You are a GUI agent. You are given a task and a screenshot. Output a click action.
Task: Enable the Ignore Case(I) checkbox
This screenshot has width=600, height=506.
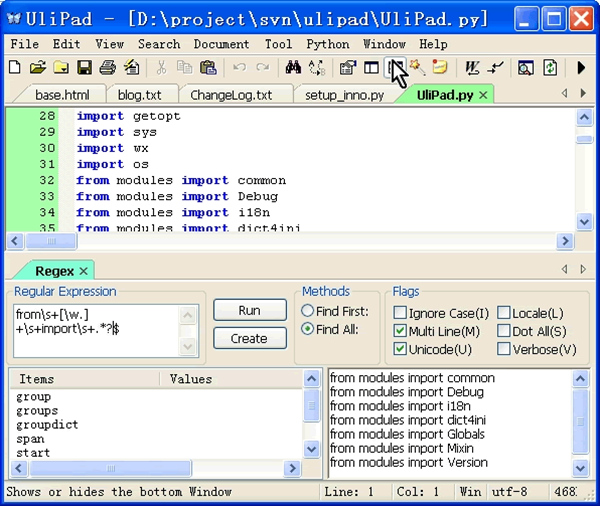pyautogui.click(x=401, y=313)
